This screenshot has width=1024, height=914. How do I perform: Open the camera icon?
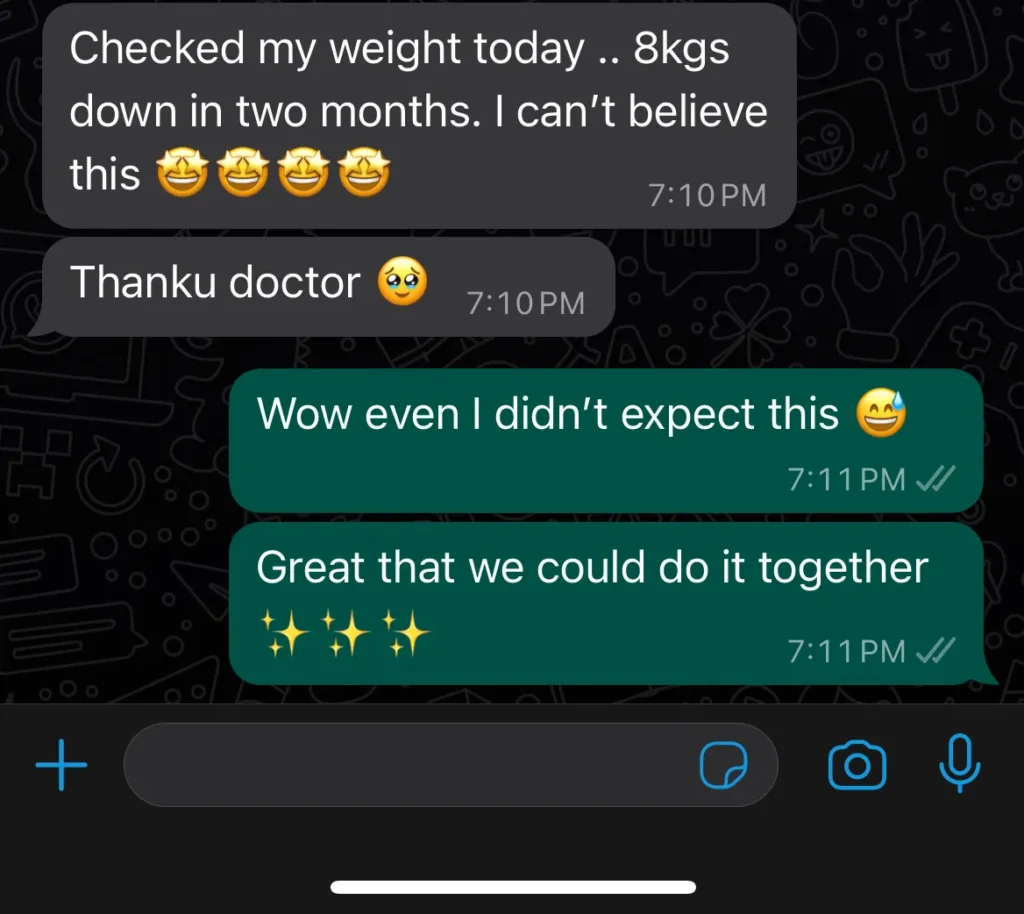point(857,764)
